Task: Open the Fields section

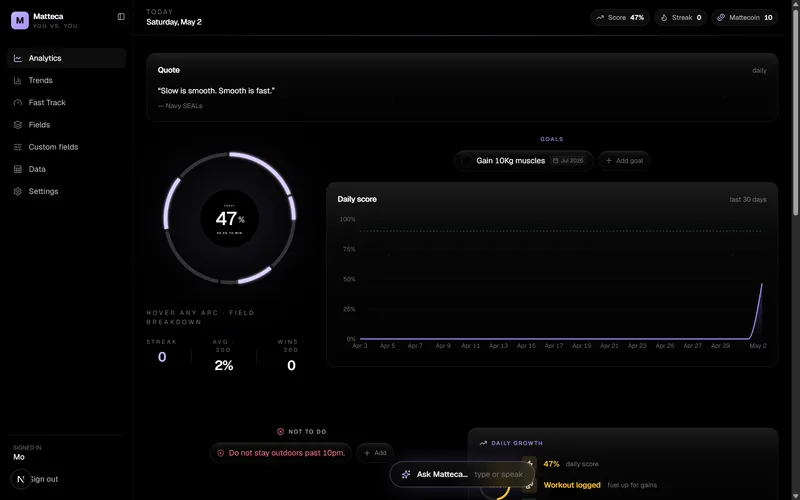Action: pos(66,124)
